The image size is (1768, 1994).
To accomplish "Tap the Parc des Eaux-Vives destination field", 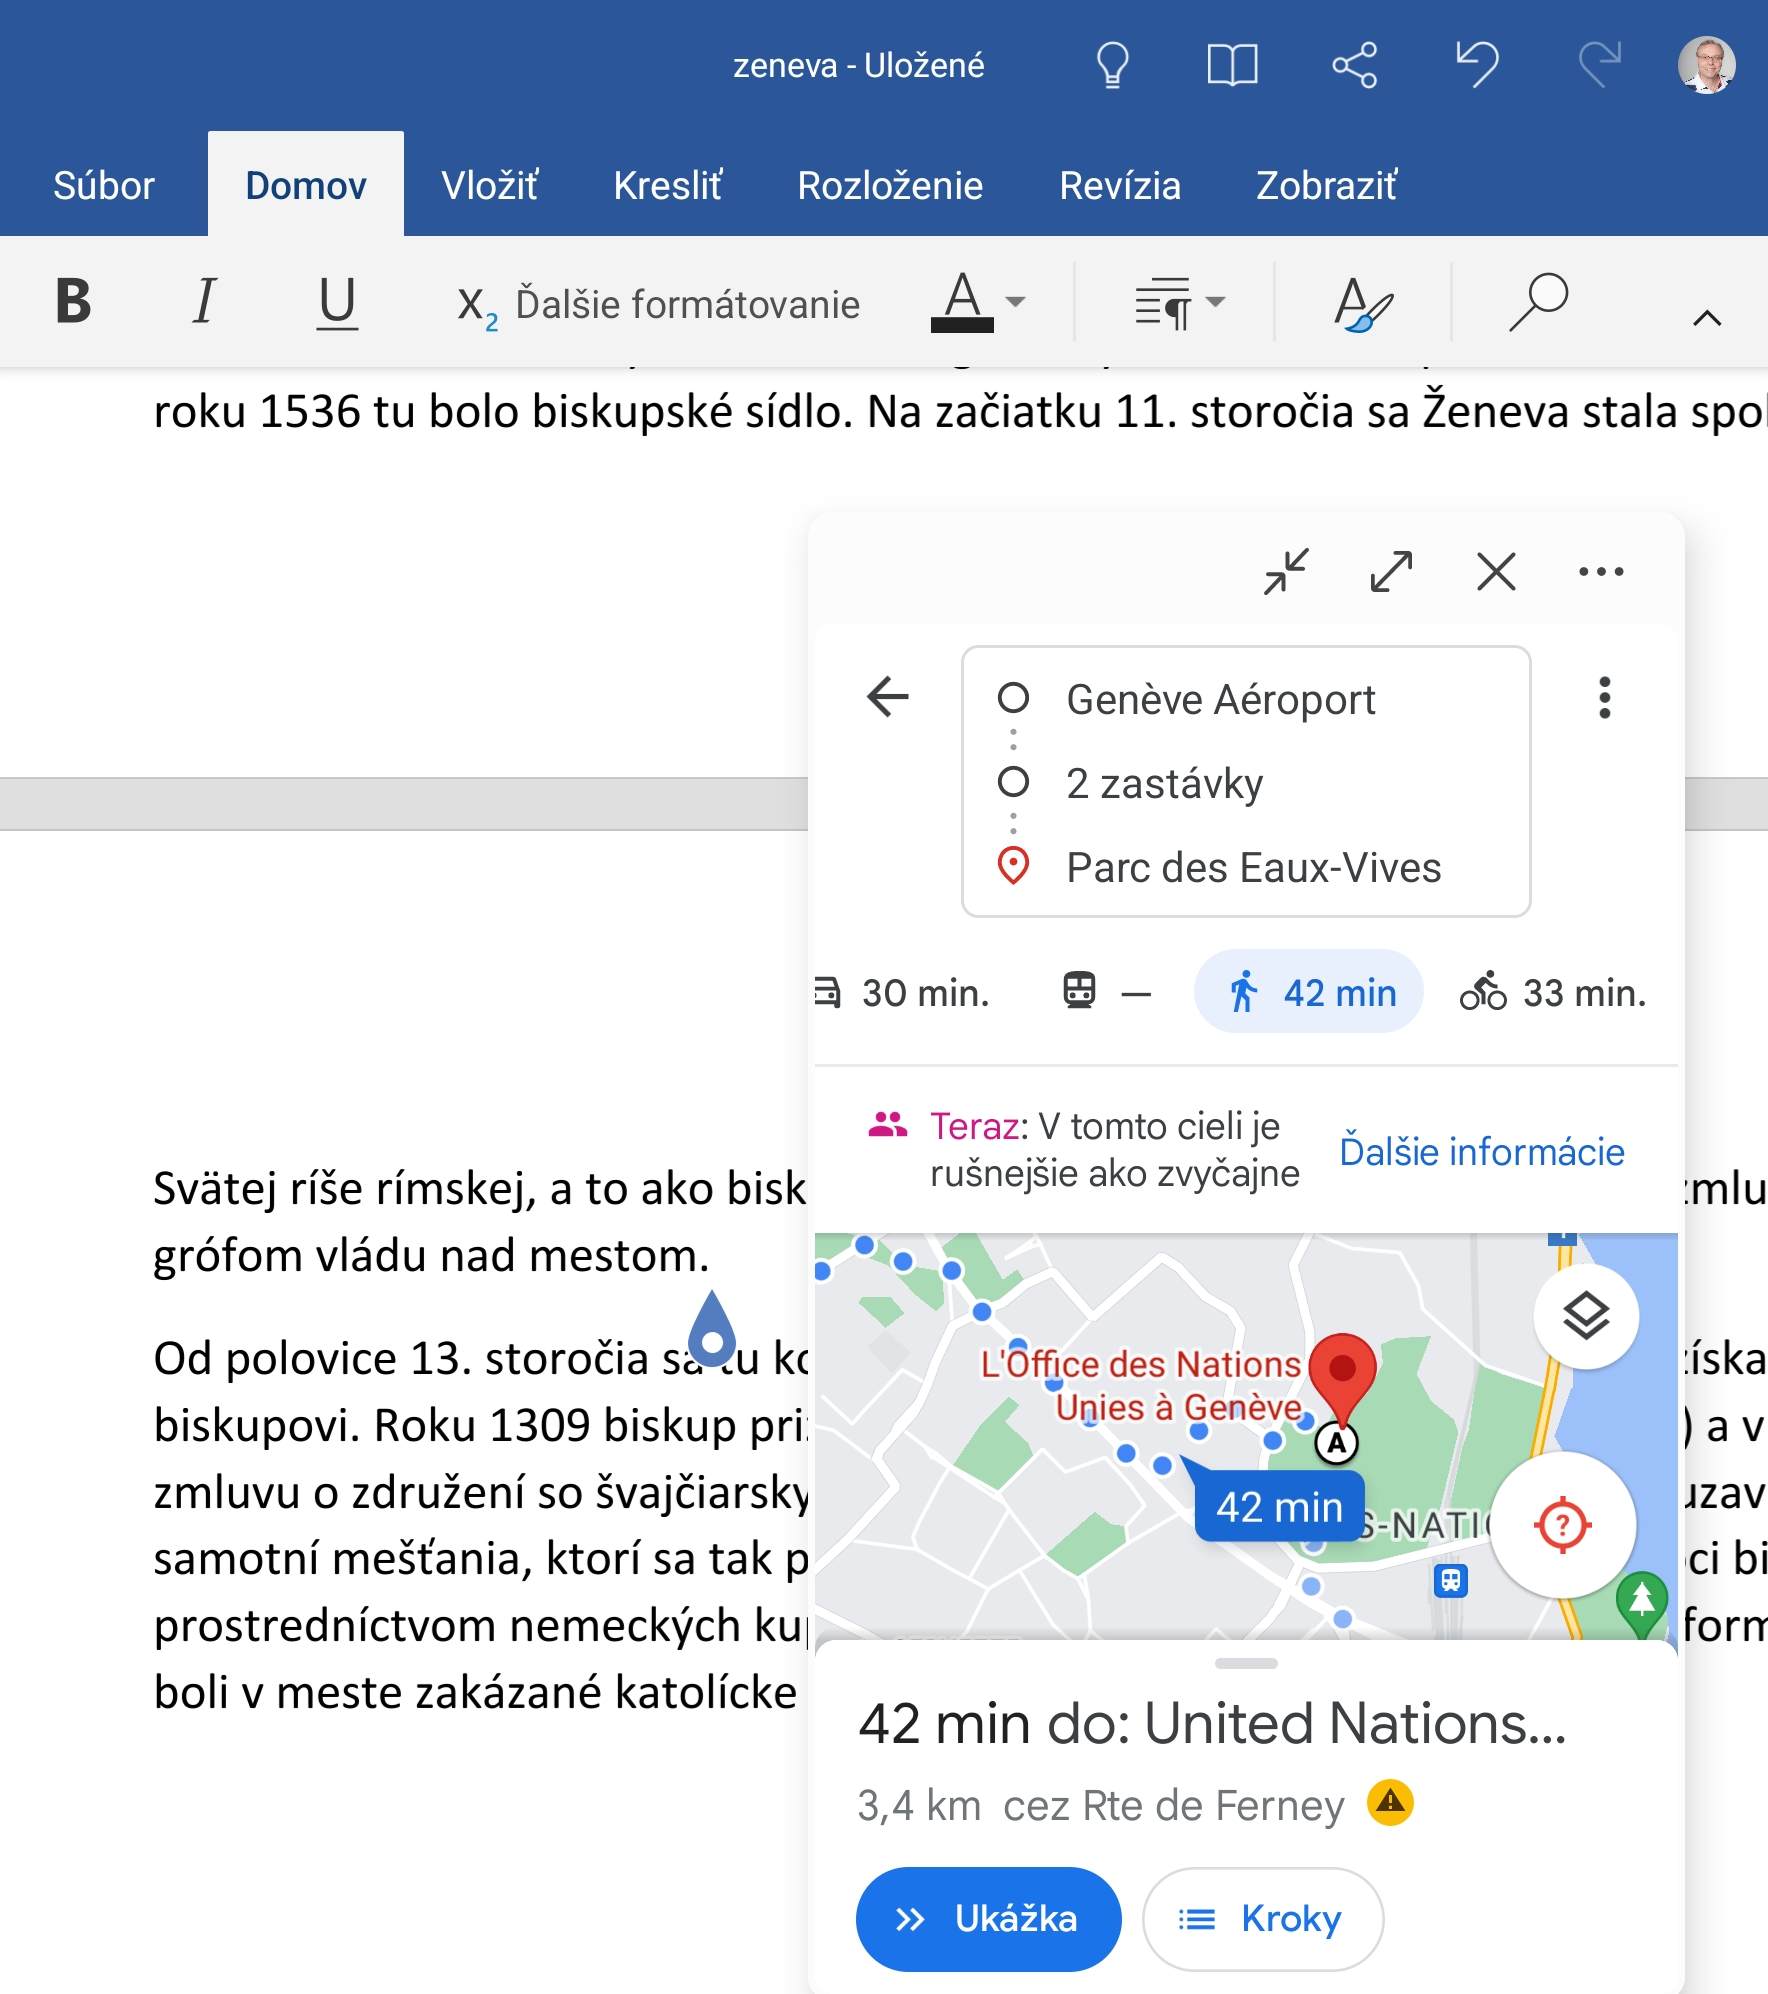I will point(1253,867).
